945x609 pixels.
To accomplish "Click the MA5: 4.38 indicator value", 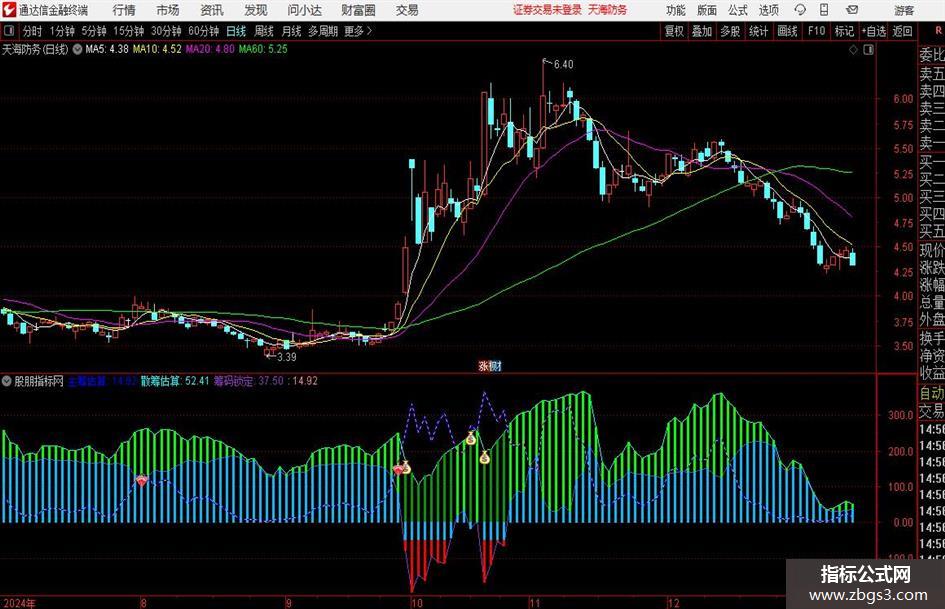I will 107,49.
